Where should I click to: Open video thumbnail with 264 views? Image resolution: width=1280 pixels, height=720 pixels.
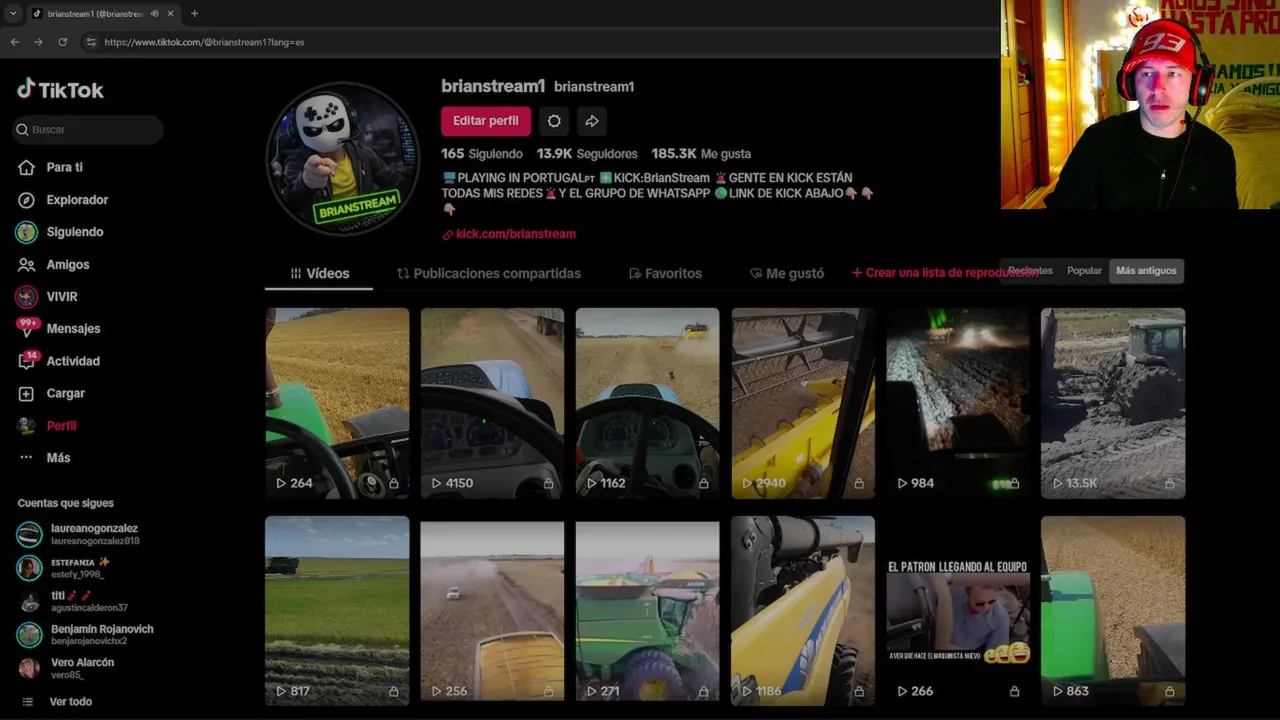click(337, 403)
